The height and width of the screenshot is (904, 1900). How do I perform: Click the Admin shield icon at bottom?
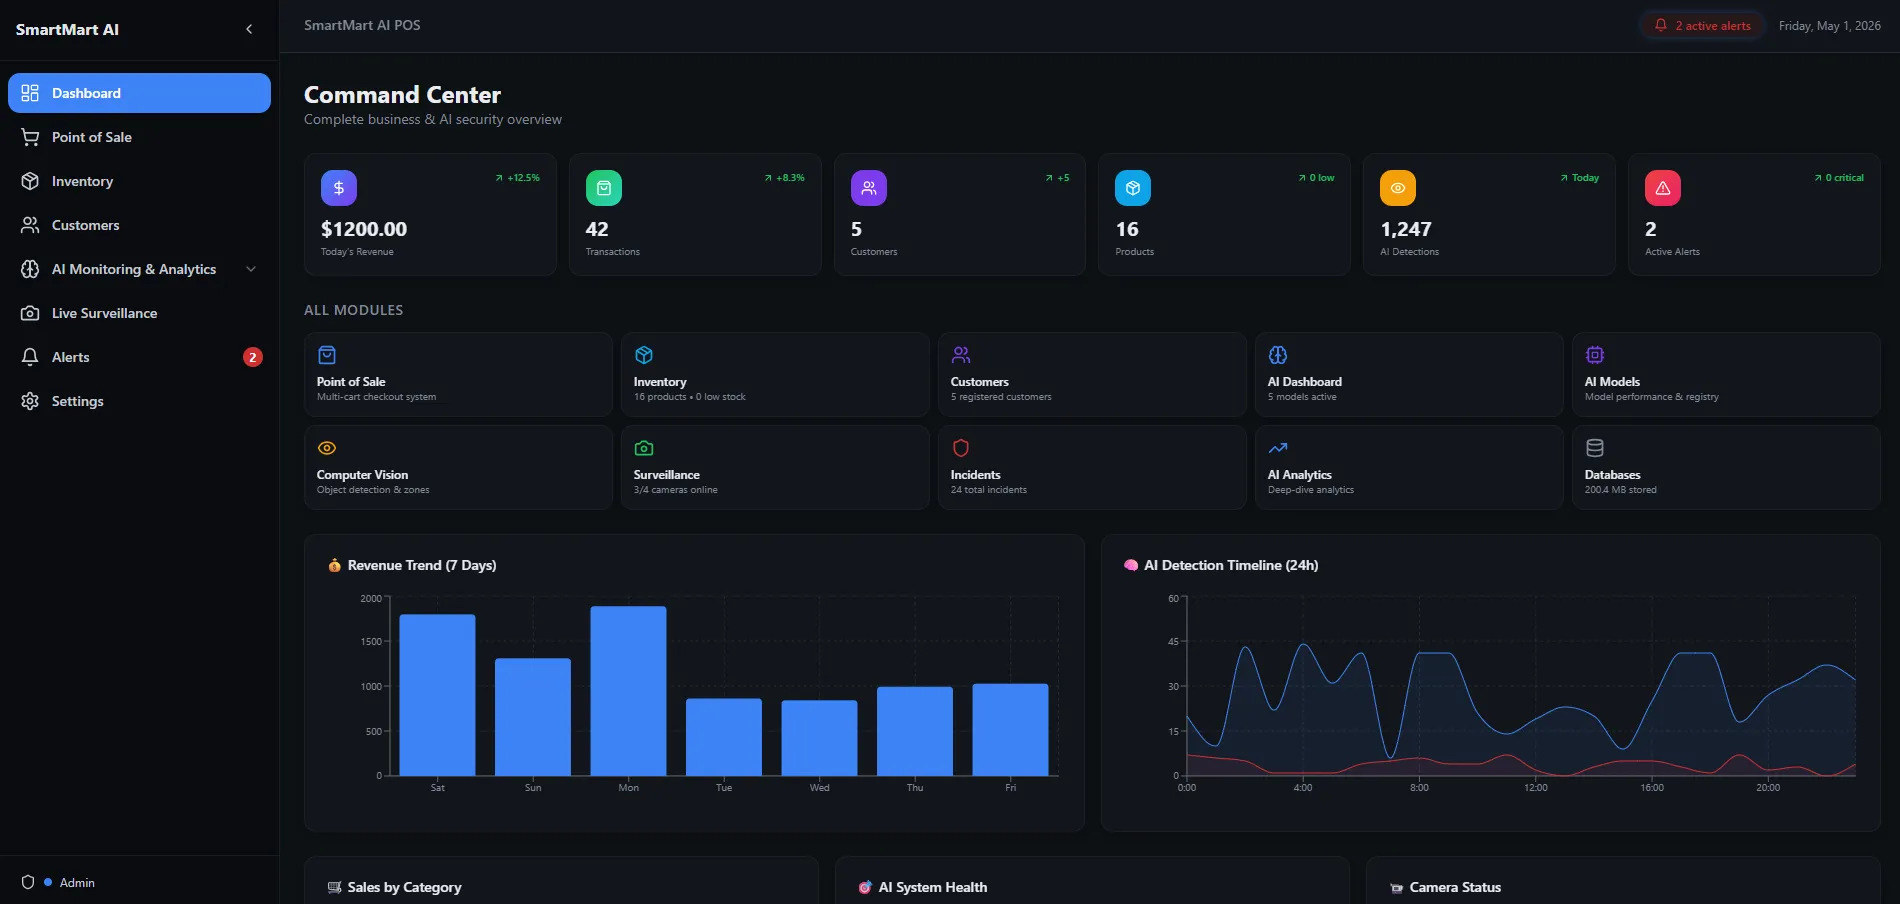[x=28, y=882]
